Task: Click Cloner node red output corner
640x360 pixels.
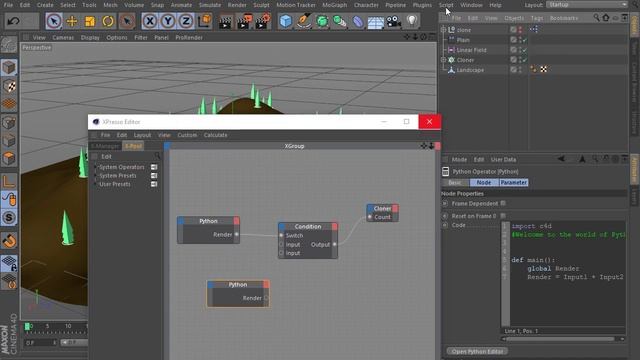Action: tap(395, 209)
